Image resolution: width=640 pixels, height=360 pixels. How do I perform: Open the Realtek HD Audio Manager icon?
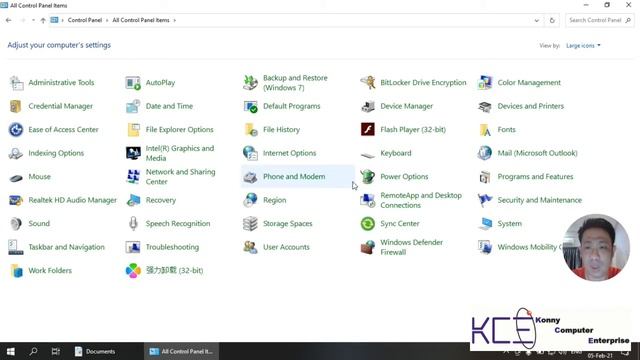[x=16, y=200]
